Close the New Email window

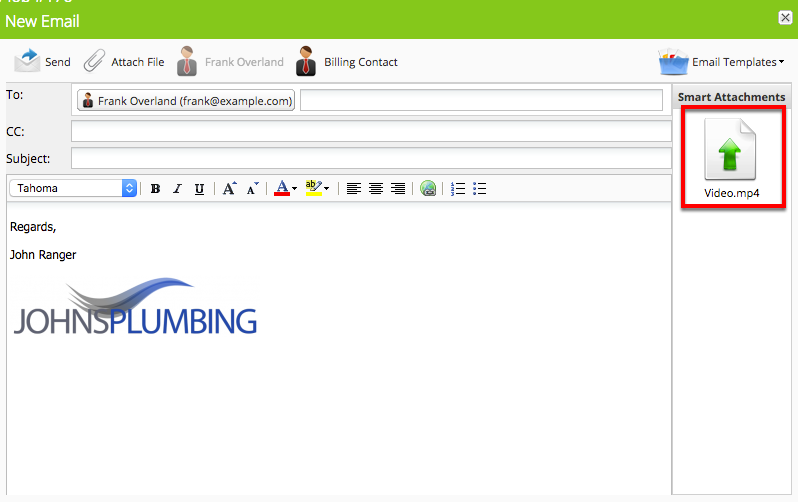(x=785, y=17)
